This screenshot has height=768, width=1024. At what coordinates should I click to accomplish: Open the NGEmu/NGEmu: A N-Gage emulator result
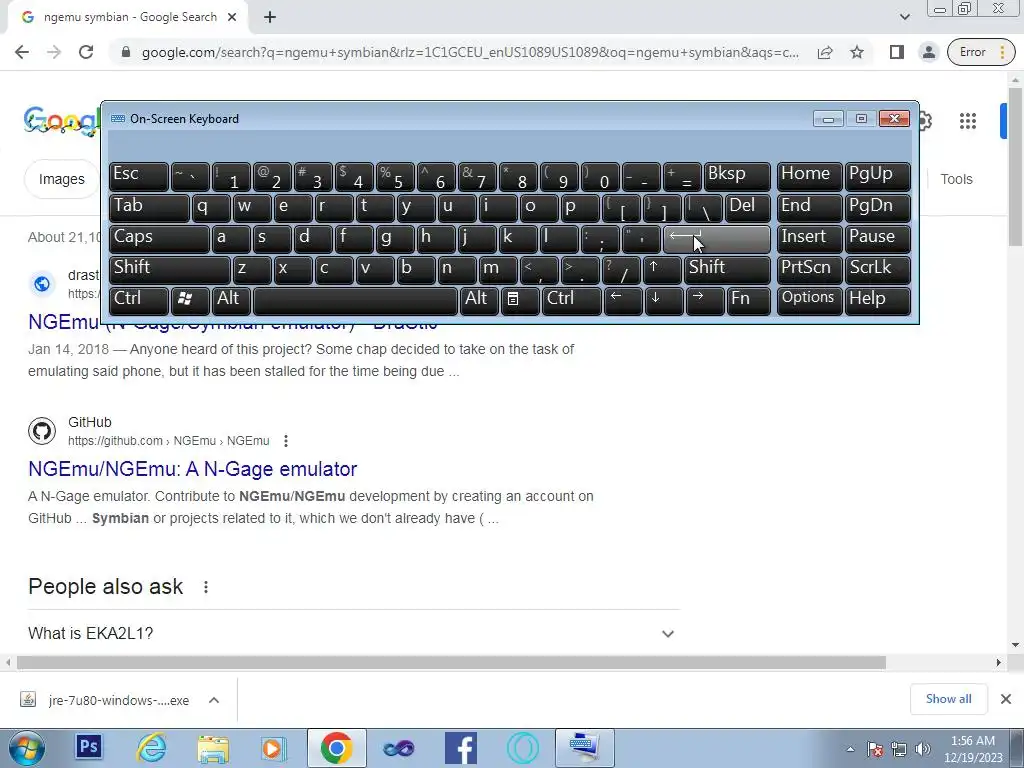point(193,469)
